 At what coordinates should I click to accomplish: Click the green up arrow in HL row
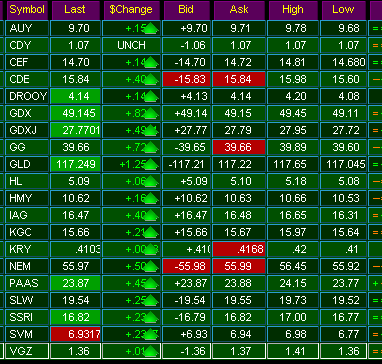pos(151,181)
